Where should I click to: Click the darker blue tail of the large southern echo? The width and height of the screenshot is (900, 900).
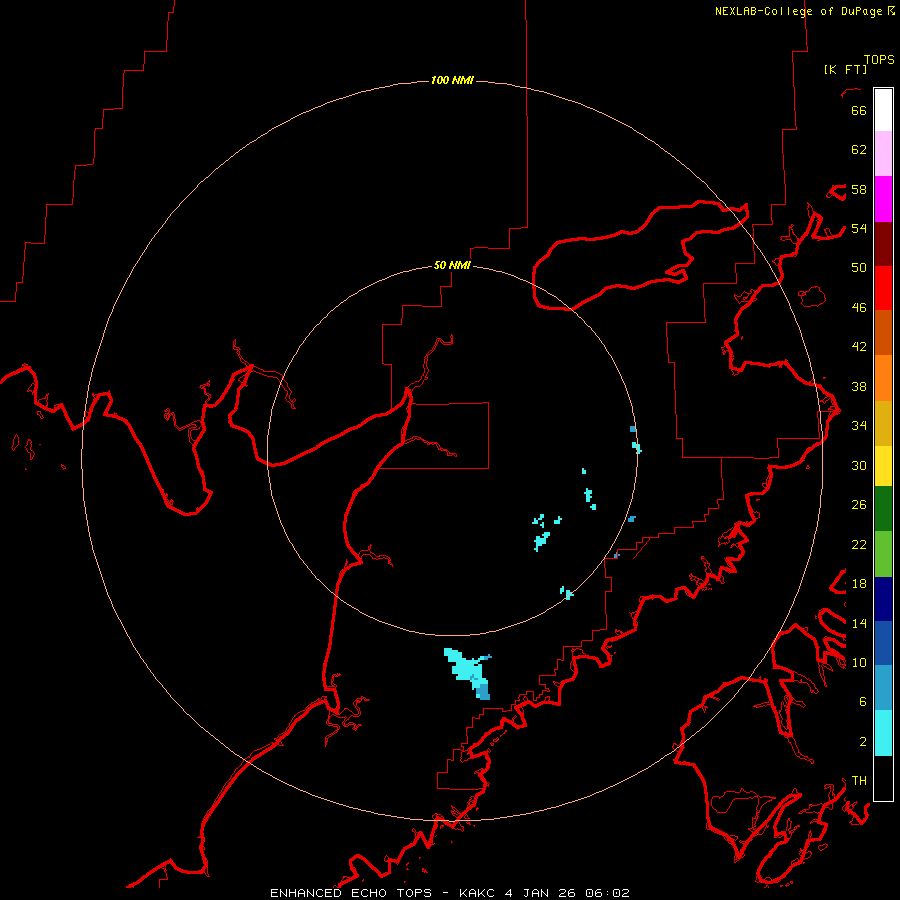click(x=483, y=690)
